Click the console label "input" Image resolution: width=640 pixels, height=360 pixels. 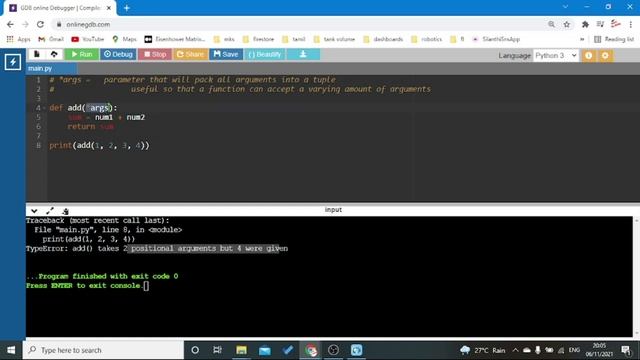(x=333, y=210)
